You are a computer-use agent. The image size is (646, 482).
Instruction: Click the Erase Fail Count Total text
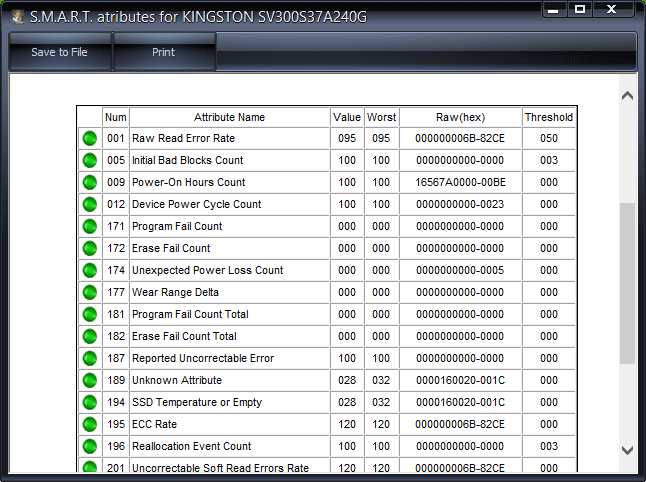184,337
